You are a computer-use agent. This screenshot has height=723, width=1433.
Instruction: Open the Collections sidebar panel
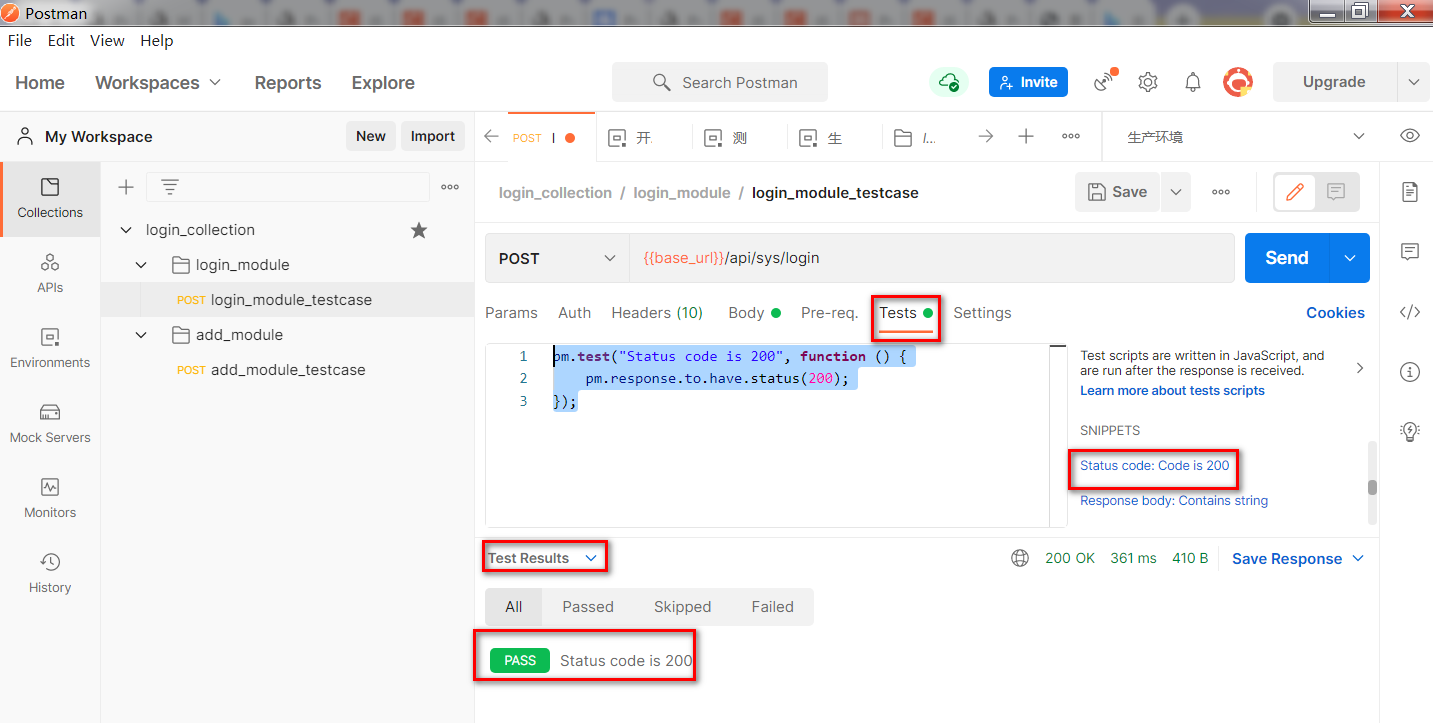[50, 198]
